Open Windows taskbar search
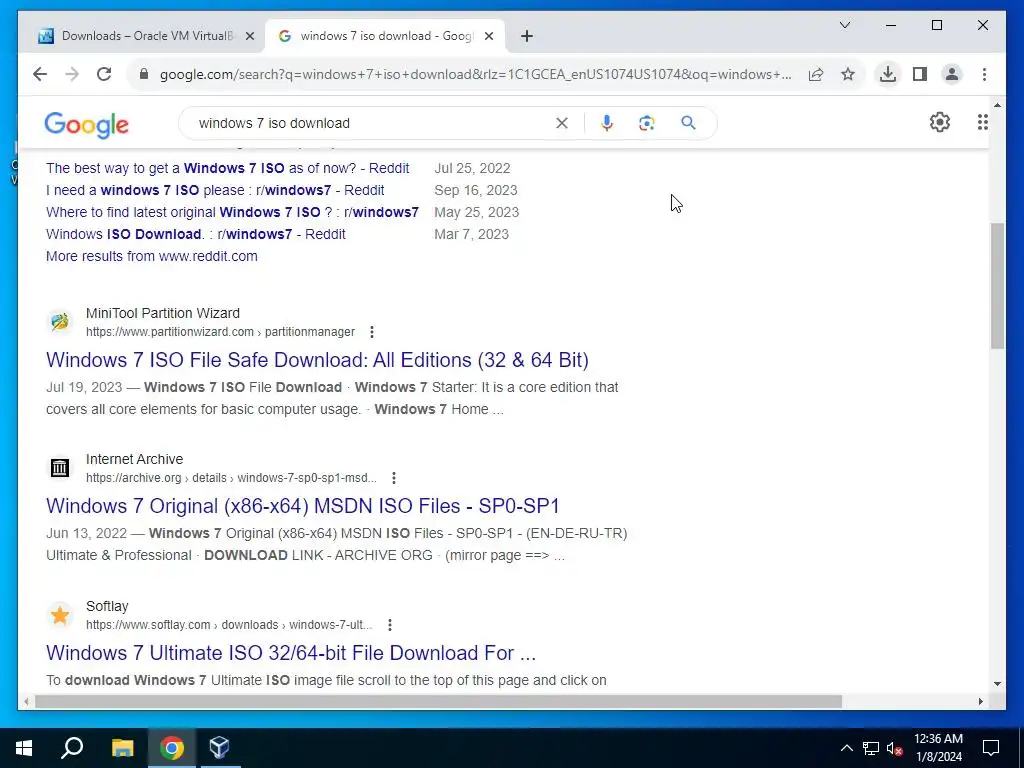1024x768 pixels. click(x=72, y=748)
